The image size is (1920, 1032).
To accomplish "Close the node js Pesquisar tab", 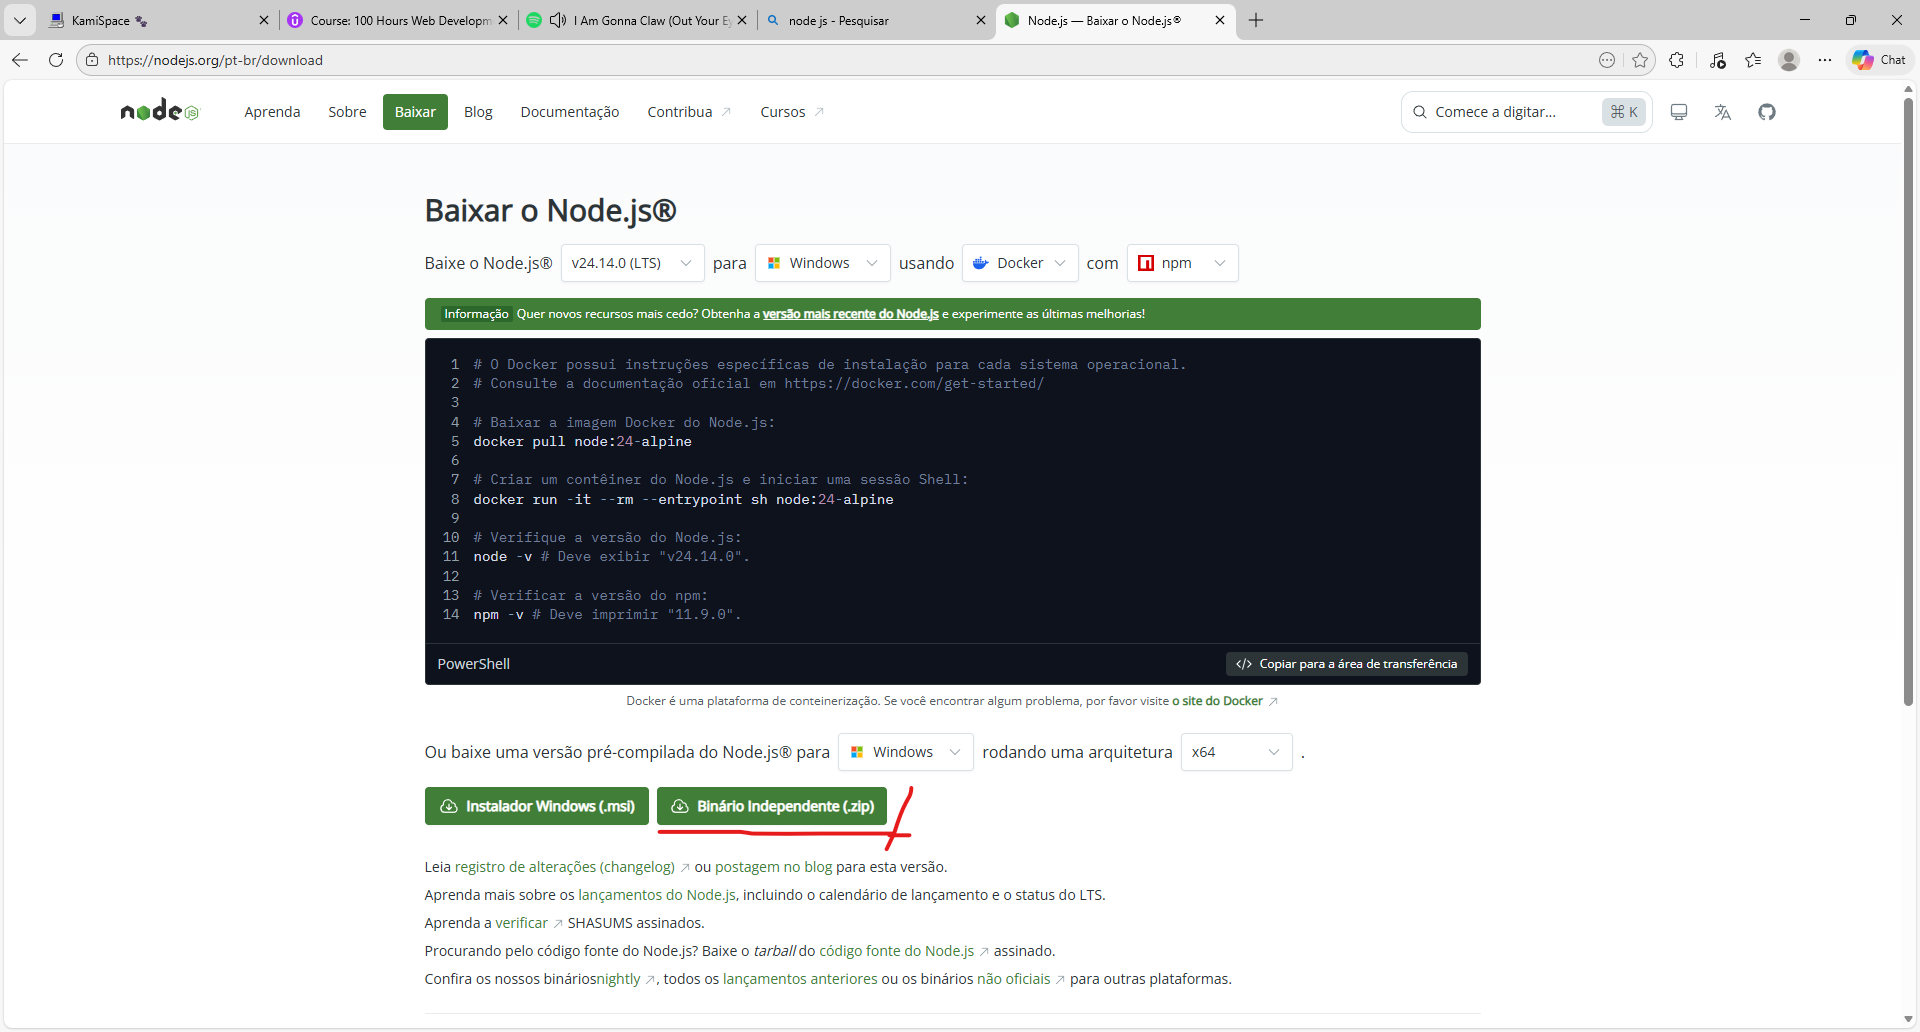I will pos(981,20).
